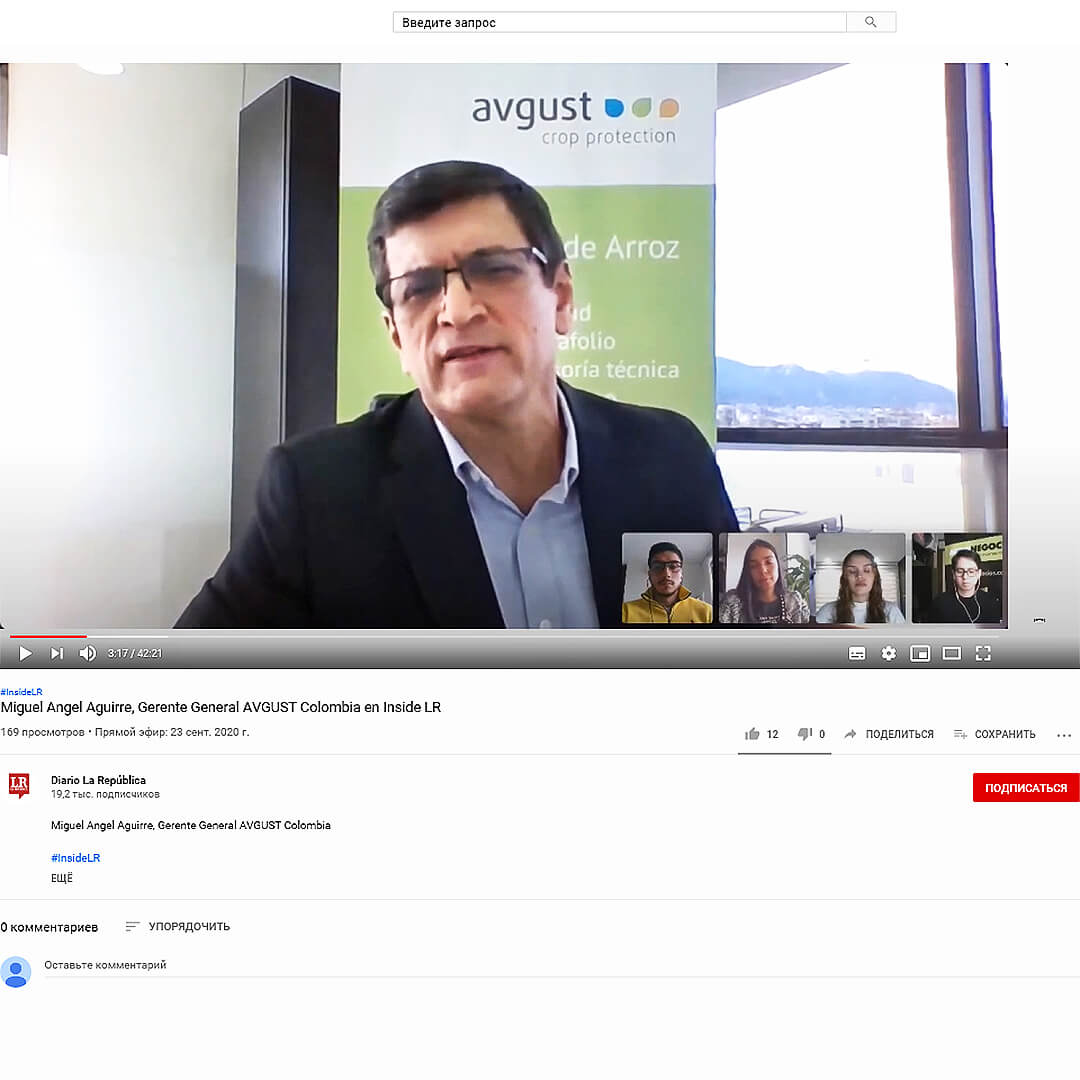Click the search magnifier button
Image resolution: width=1080 pixels, height=1080 pixels.
point(871,22)
